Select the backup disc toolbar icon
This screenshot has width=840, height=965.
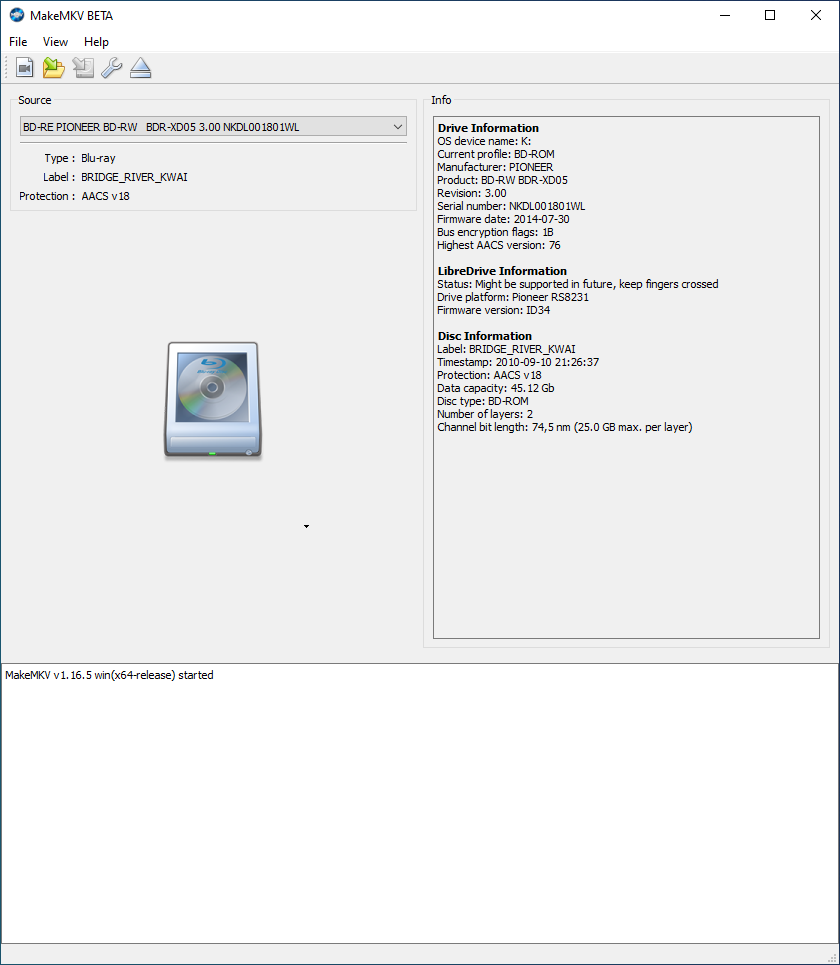pyautogui.click(x=83, y=67)
